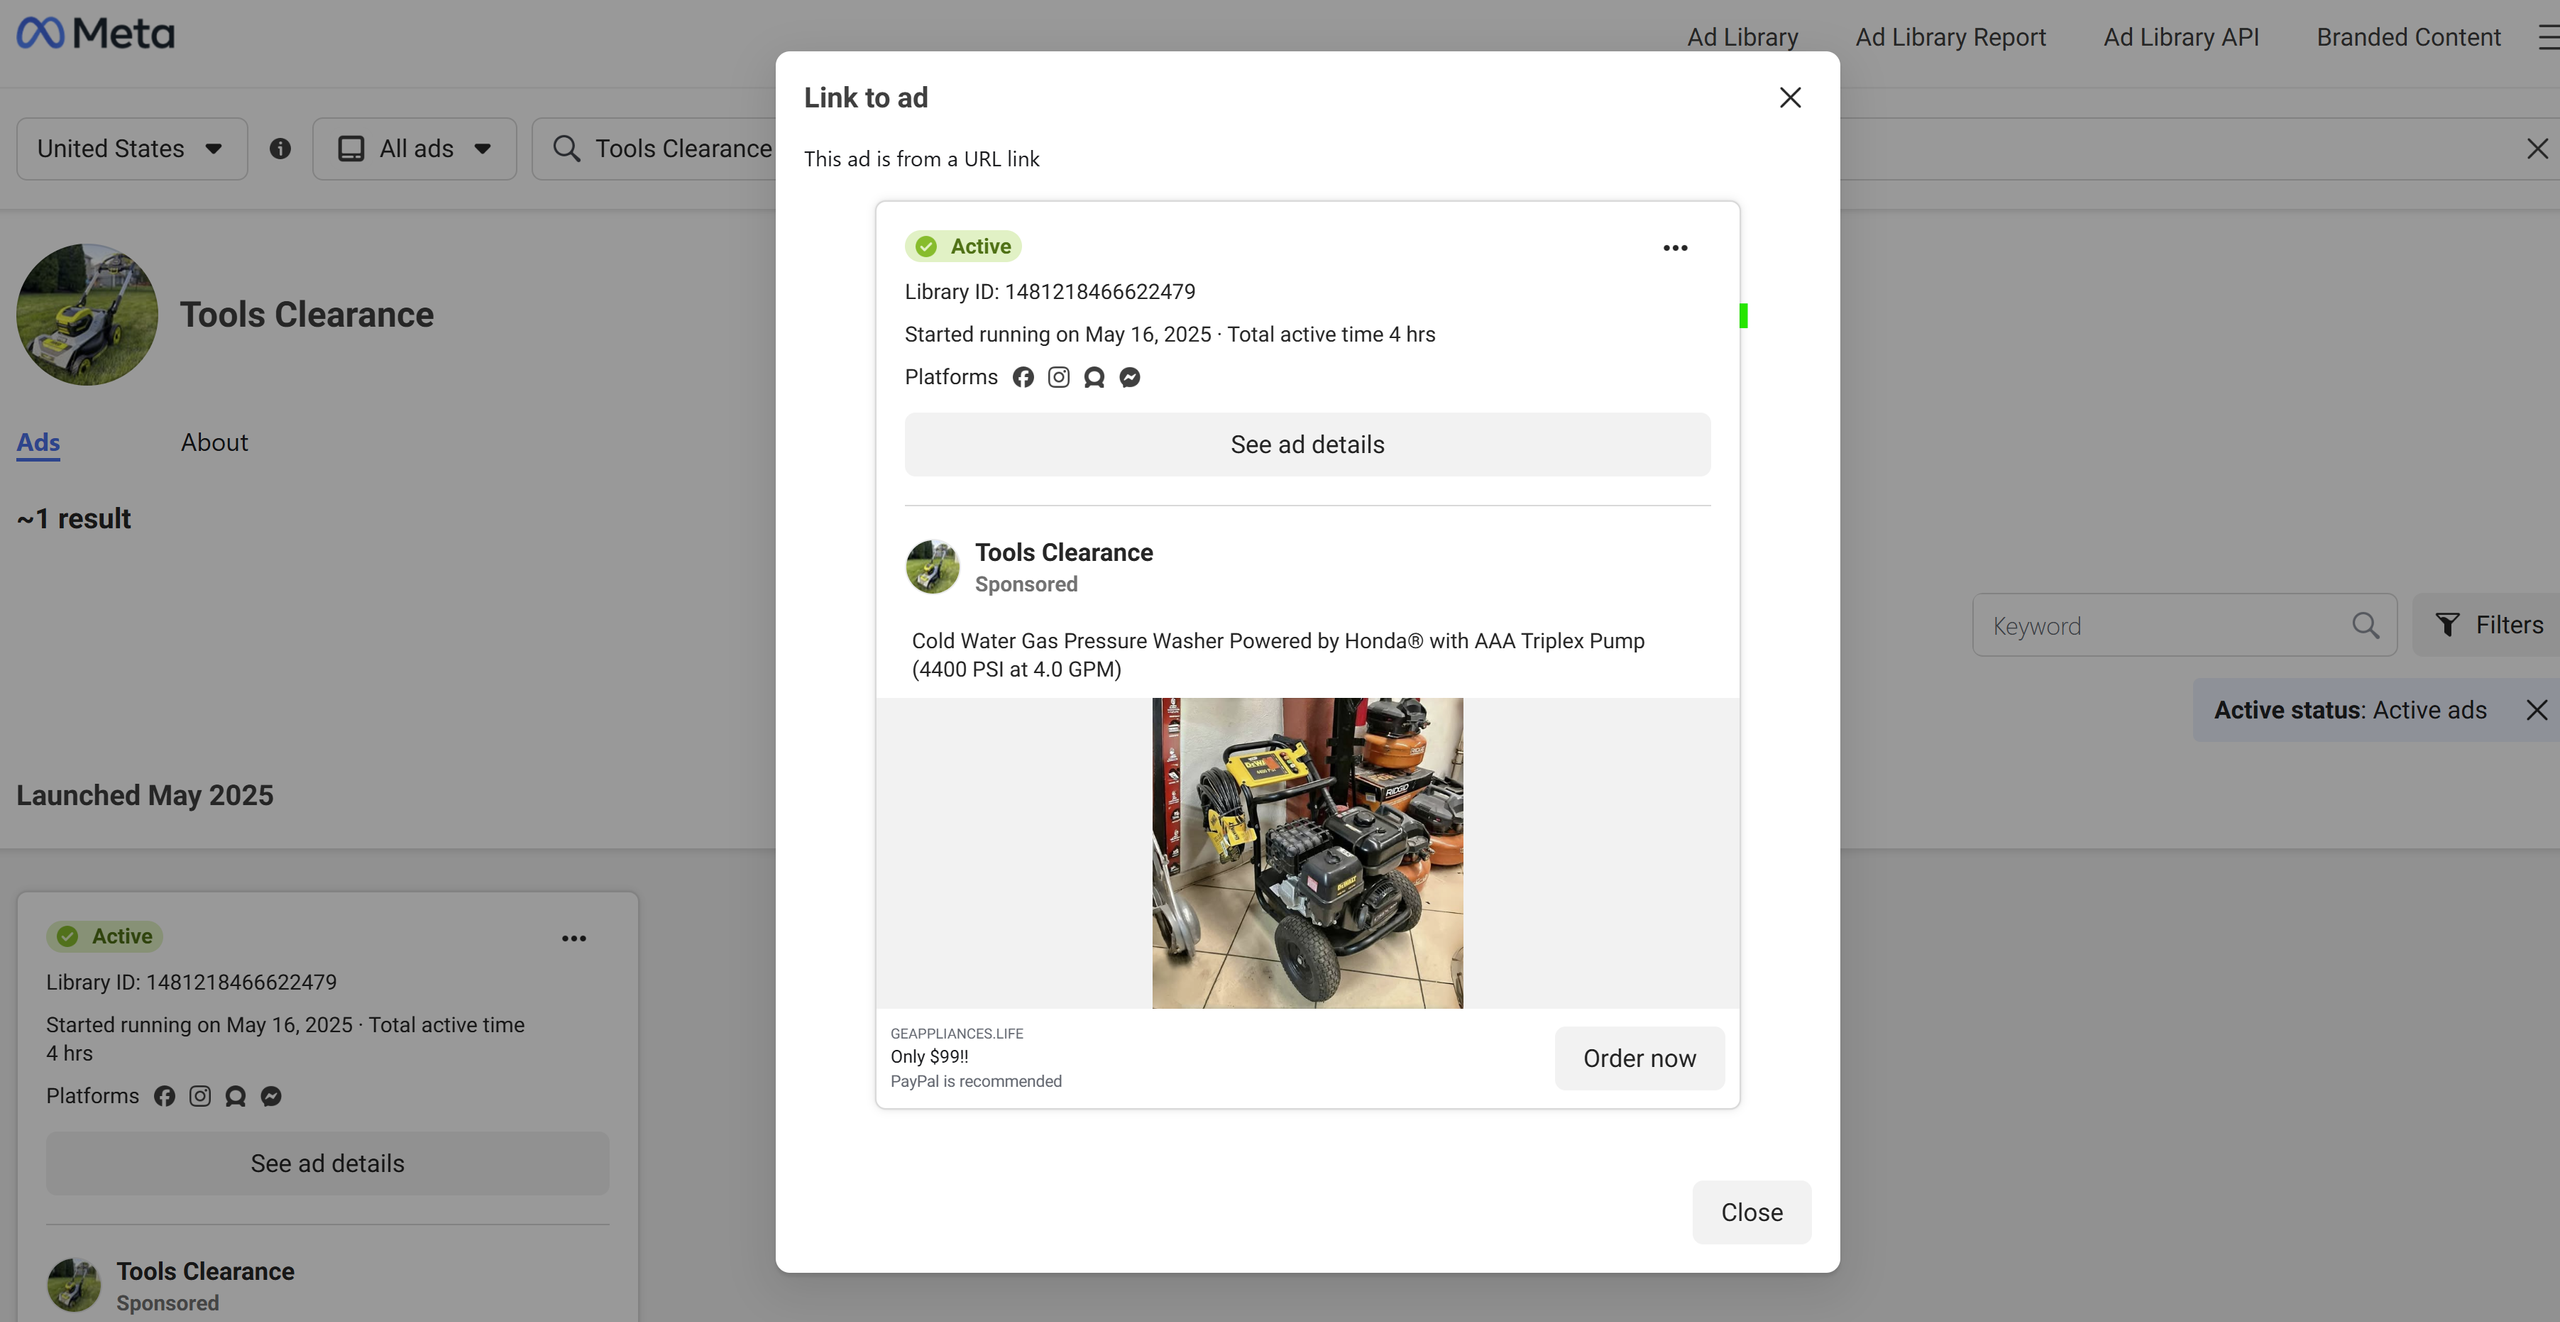Click See ad details in the dialog

point(1307,444)
